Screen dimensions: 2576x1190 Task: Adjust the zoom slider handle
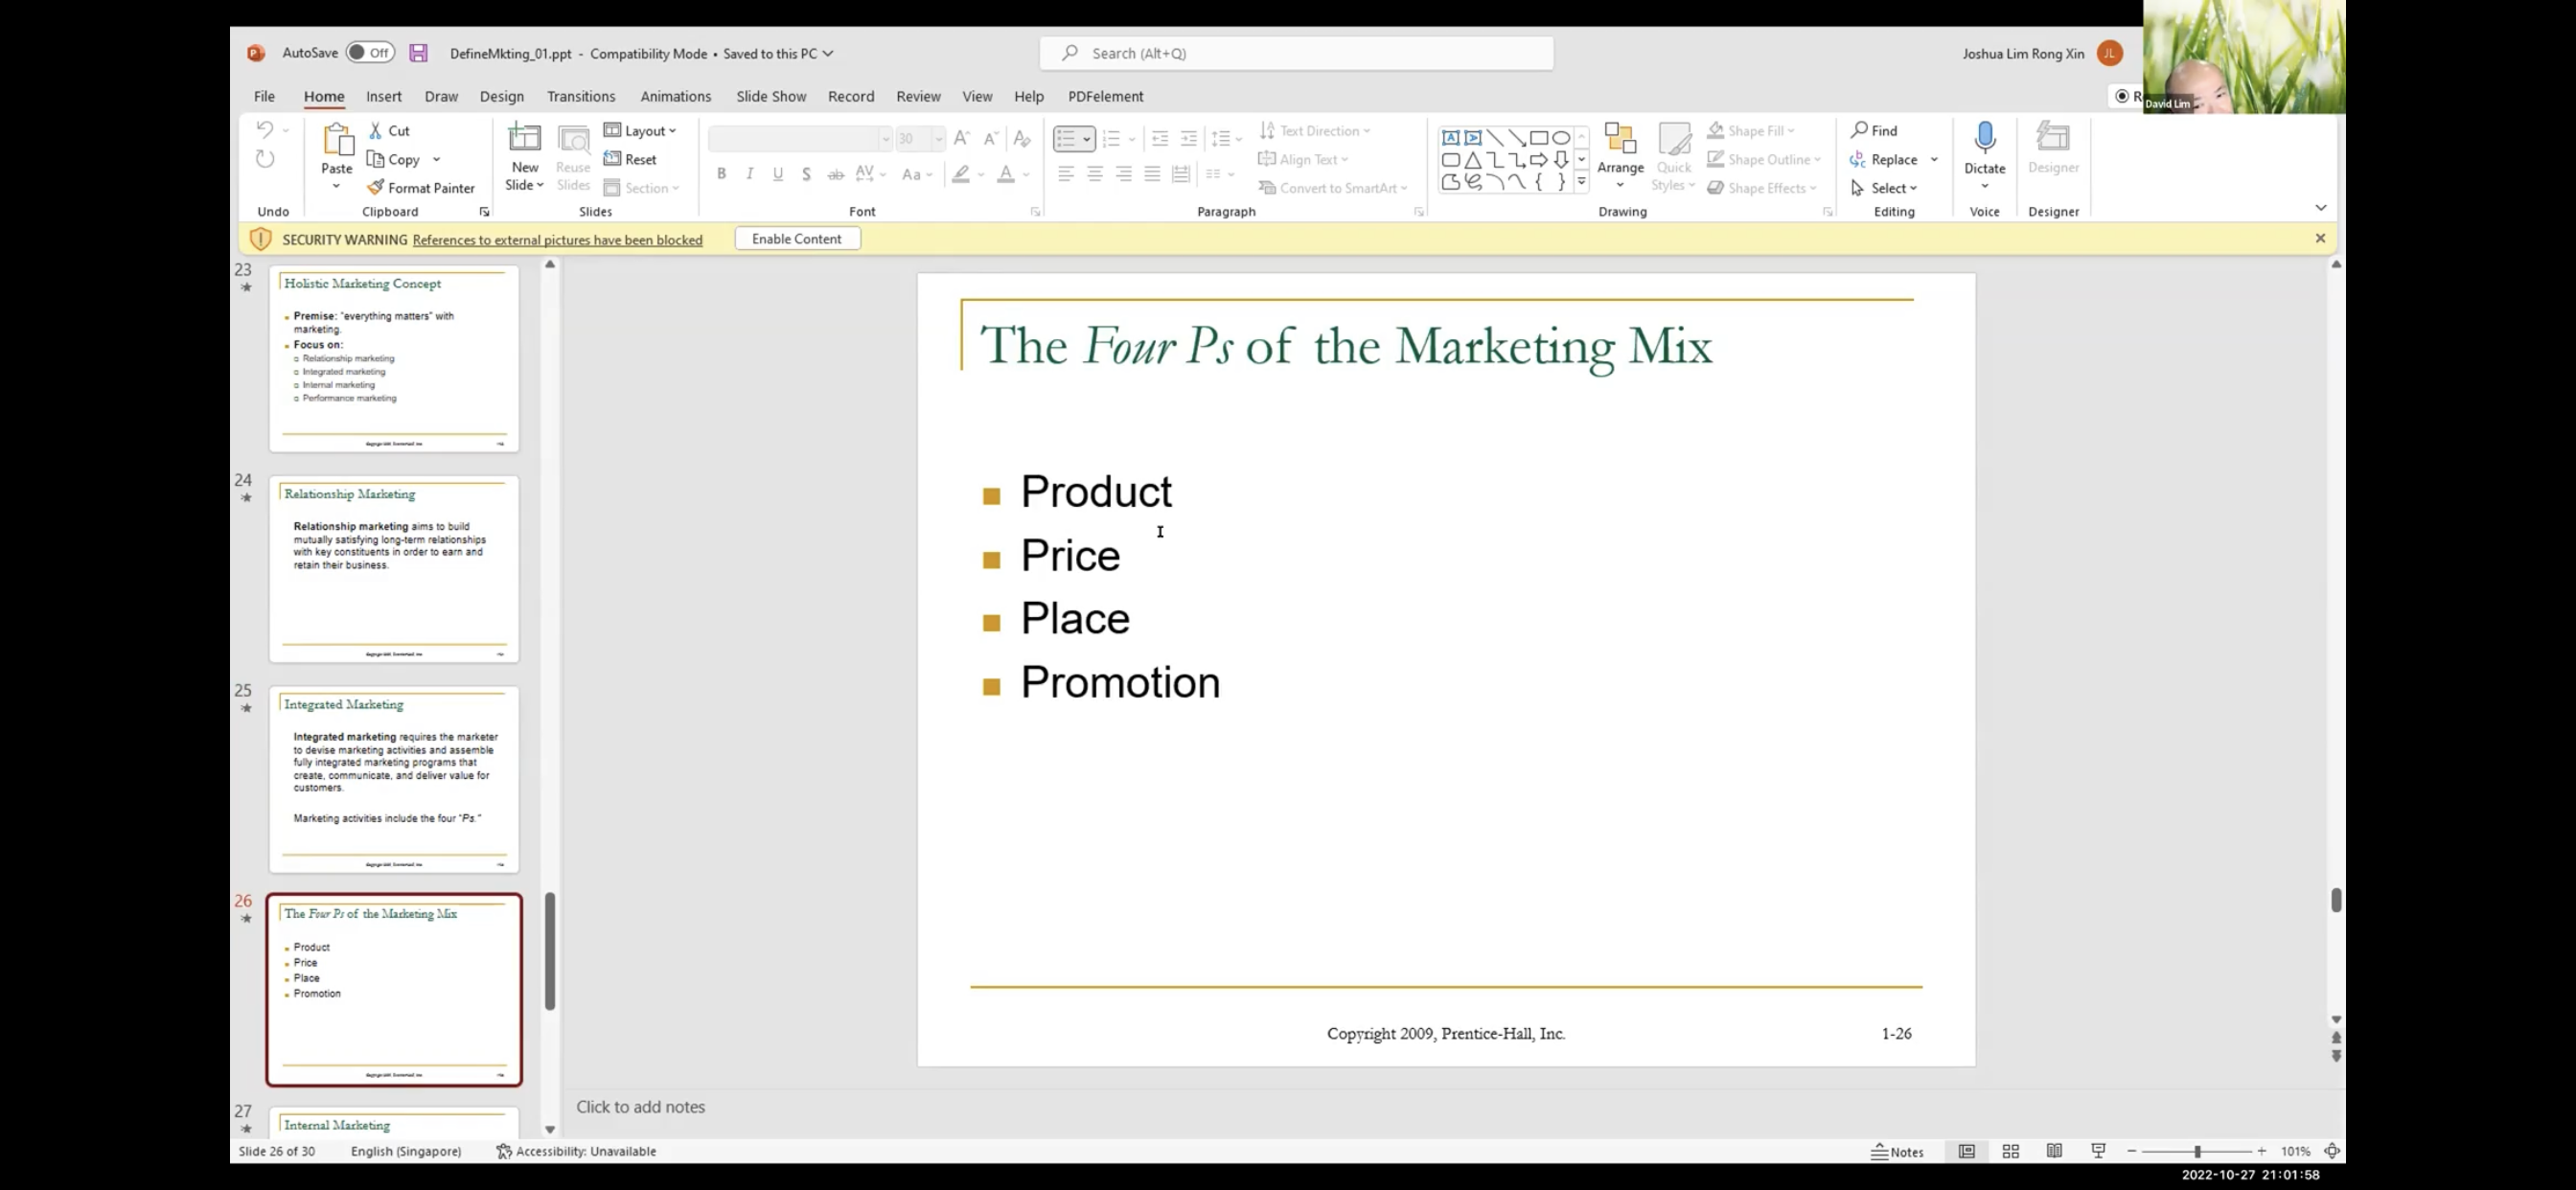2197,1151
